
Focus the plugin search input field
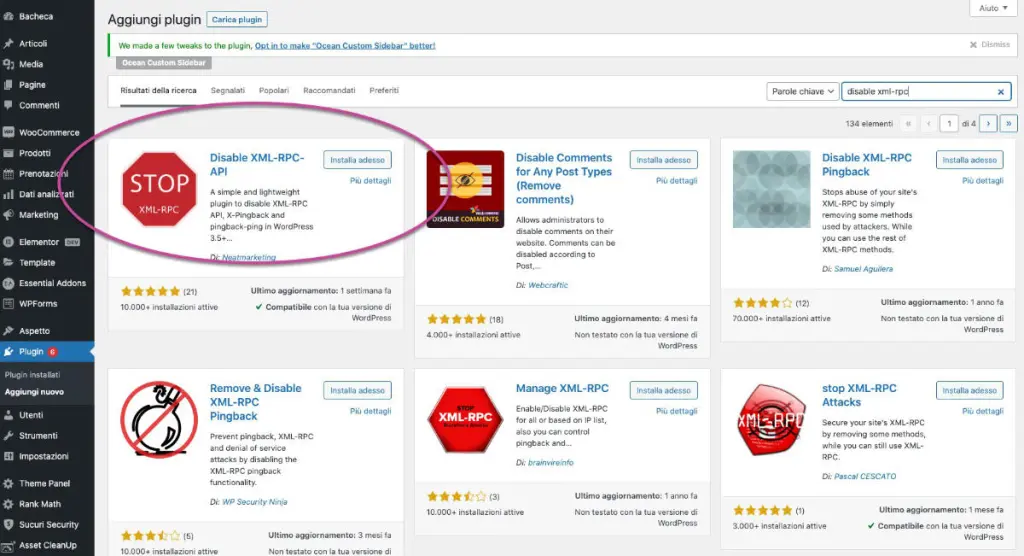coord(920,91)
